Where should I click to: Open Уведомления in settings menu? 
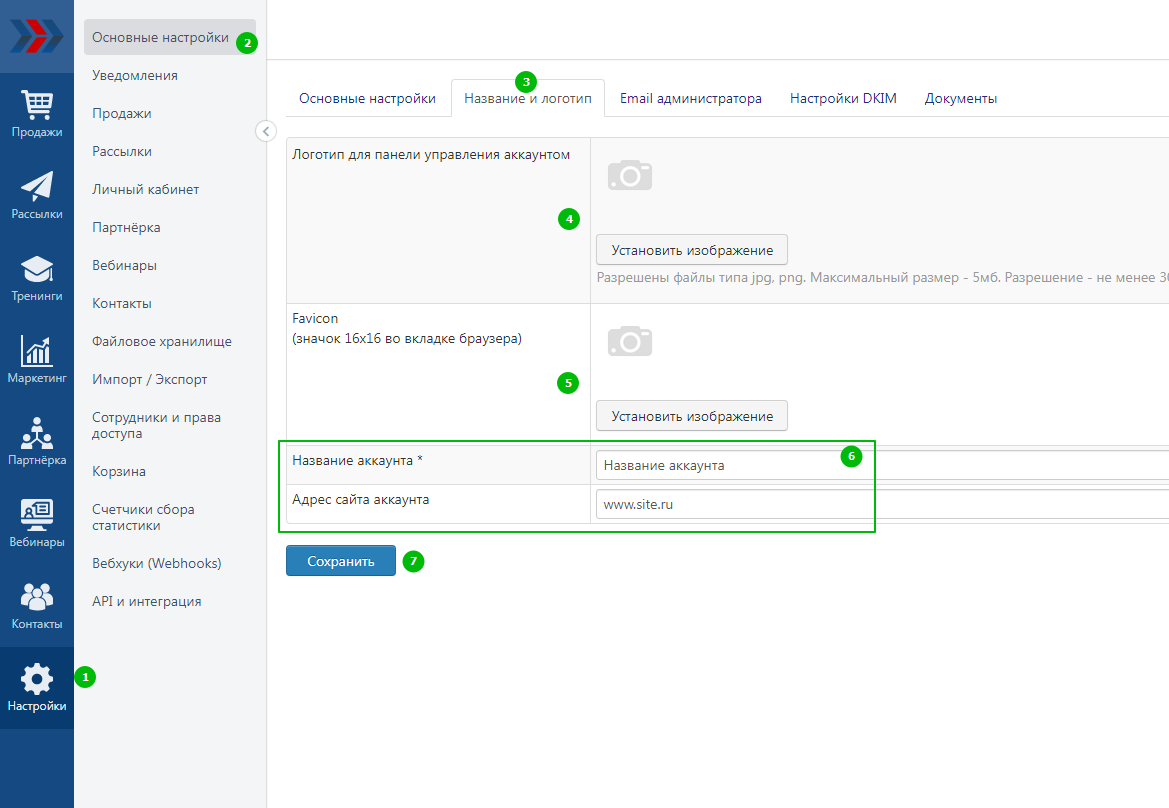coord(135,75)
